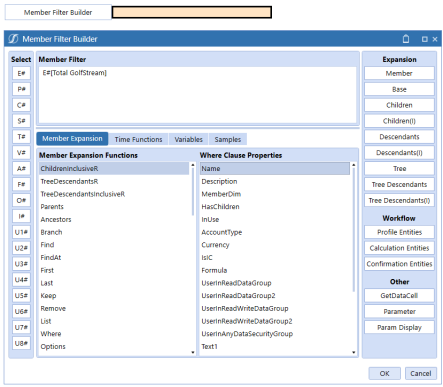
Task: Open the Variables tab
Action: click(x=188, y=139)
